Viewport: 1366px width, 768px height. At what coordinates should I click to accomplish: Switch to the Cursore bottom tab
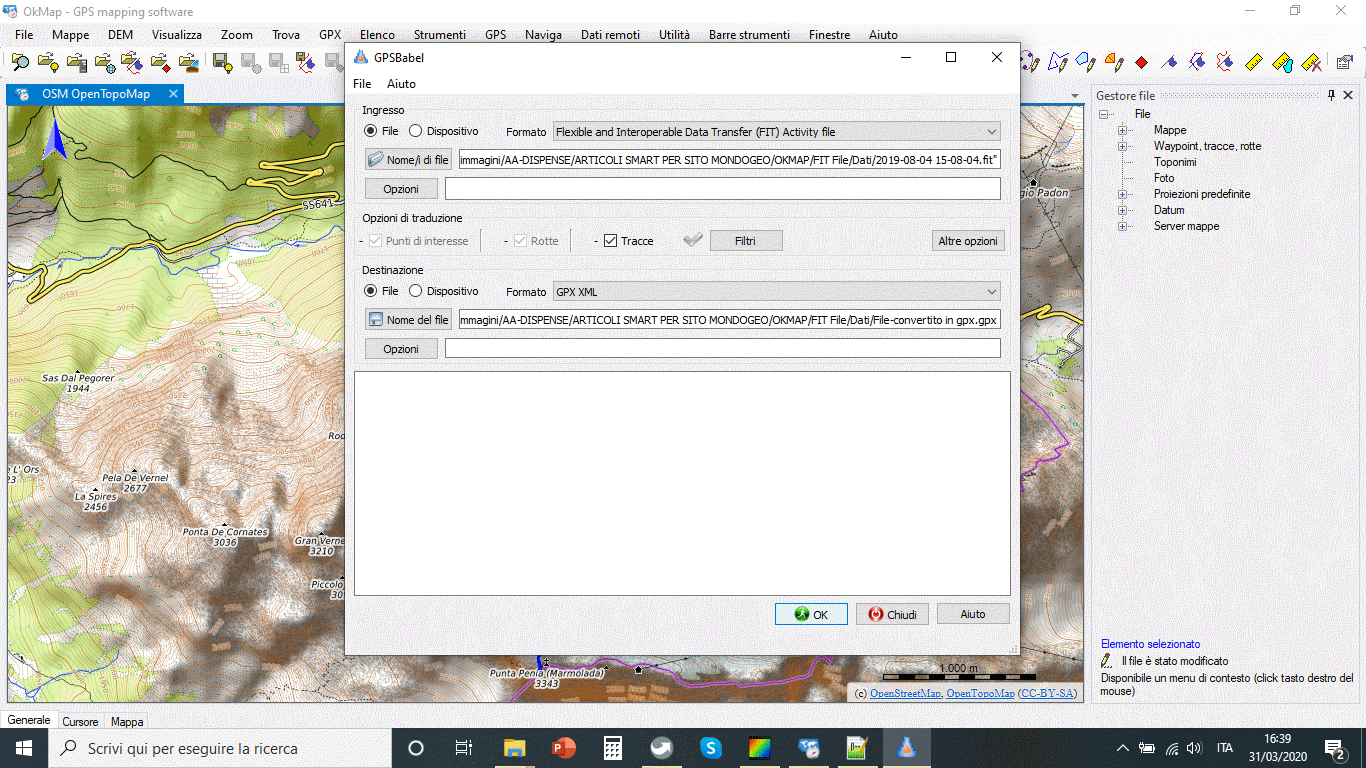coord(80,721)
